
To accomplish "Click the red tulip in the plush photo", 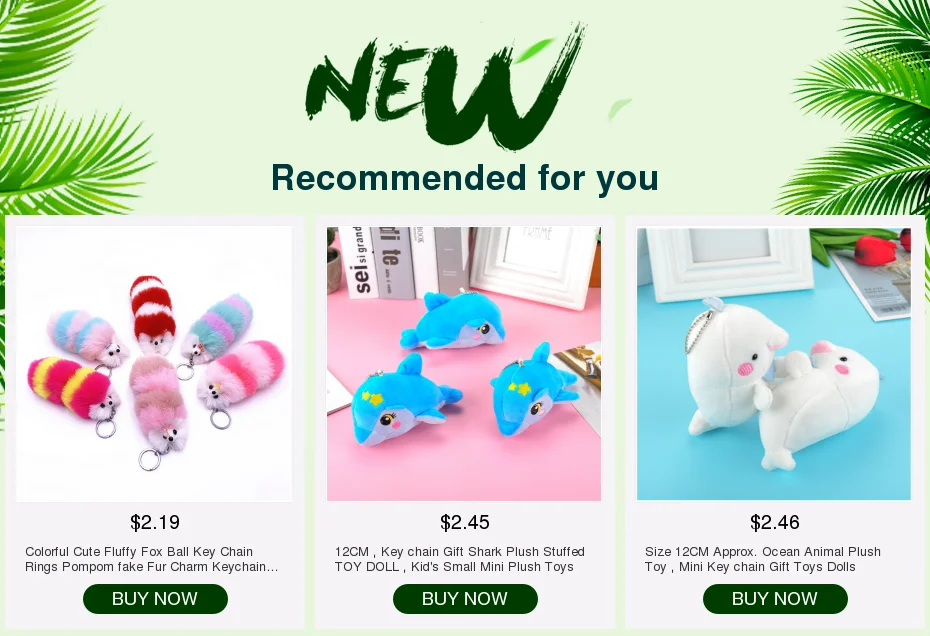I will pyautogui.click(x=875, y=249).
